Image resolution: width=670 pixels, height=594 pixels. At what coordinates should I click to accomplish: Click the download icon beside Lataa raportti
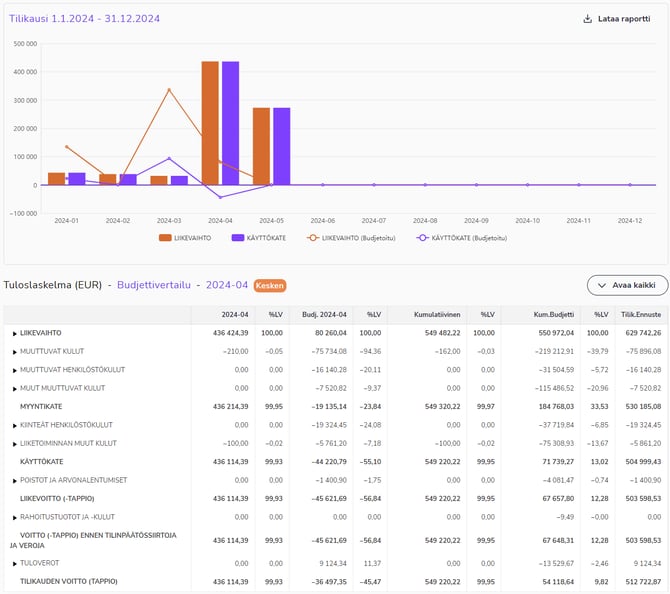tap(587, 19)
